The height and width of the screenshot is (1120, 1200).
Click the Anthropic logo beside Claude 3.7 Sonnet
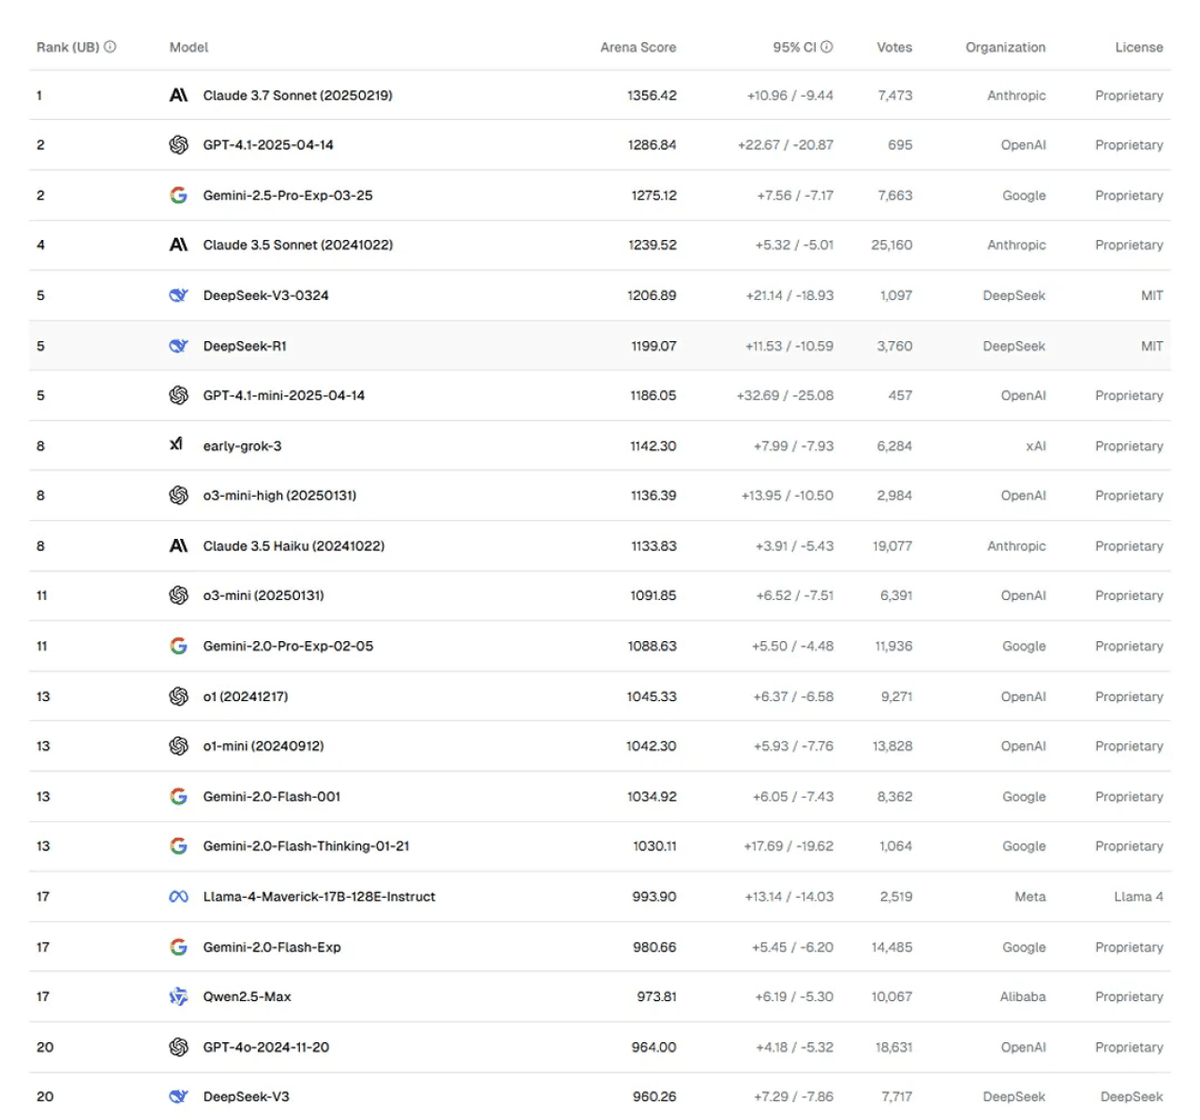click(178, 95)
